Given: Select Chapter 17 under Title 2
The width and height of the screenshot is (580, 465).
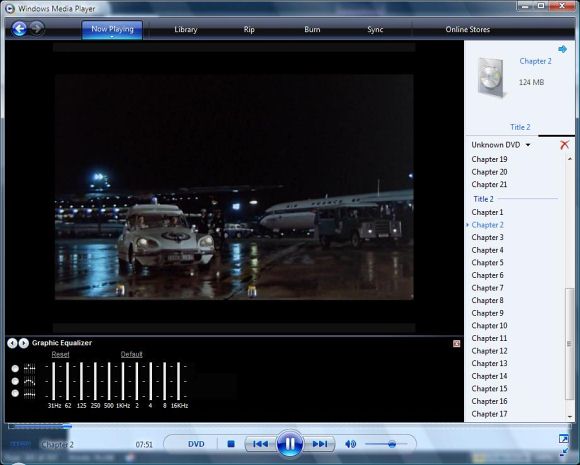Looking at the screenshot, I should (x=489, y=414).
